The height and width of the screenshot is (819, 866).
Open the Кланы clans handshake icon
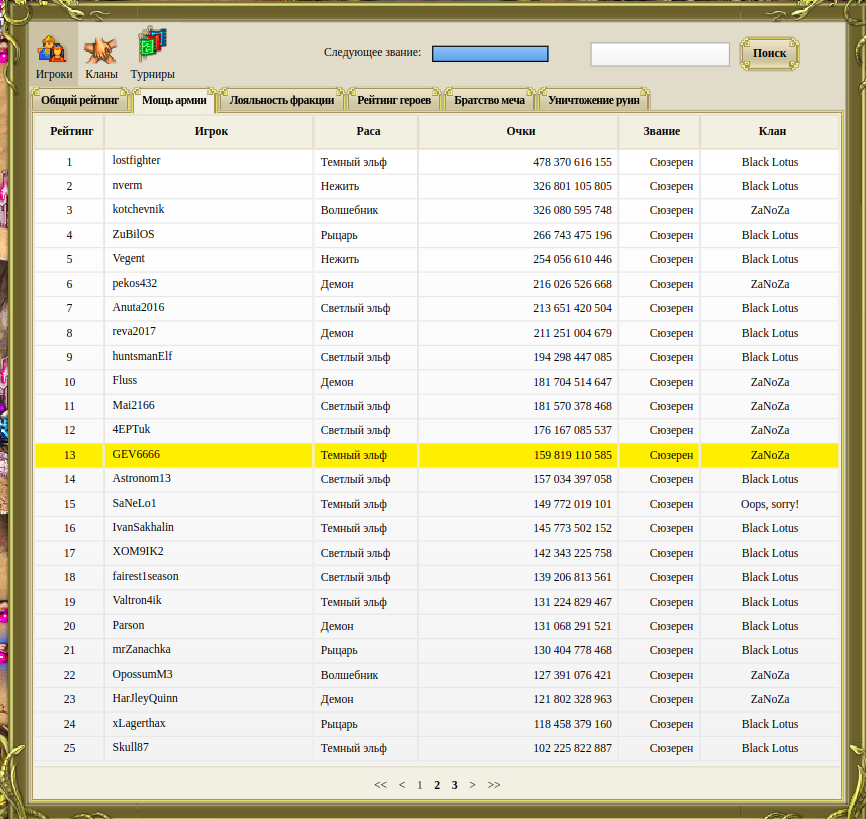101,52
